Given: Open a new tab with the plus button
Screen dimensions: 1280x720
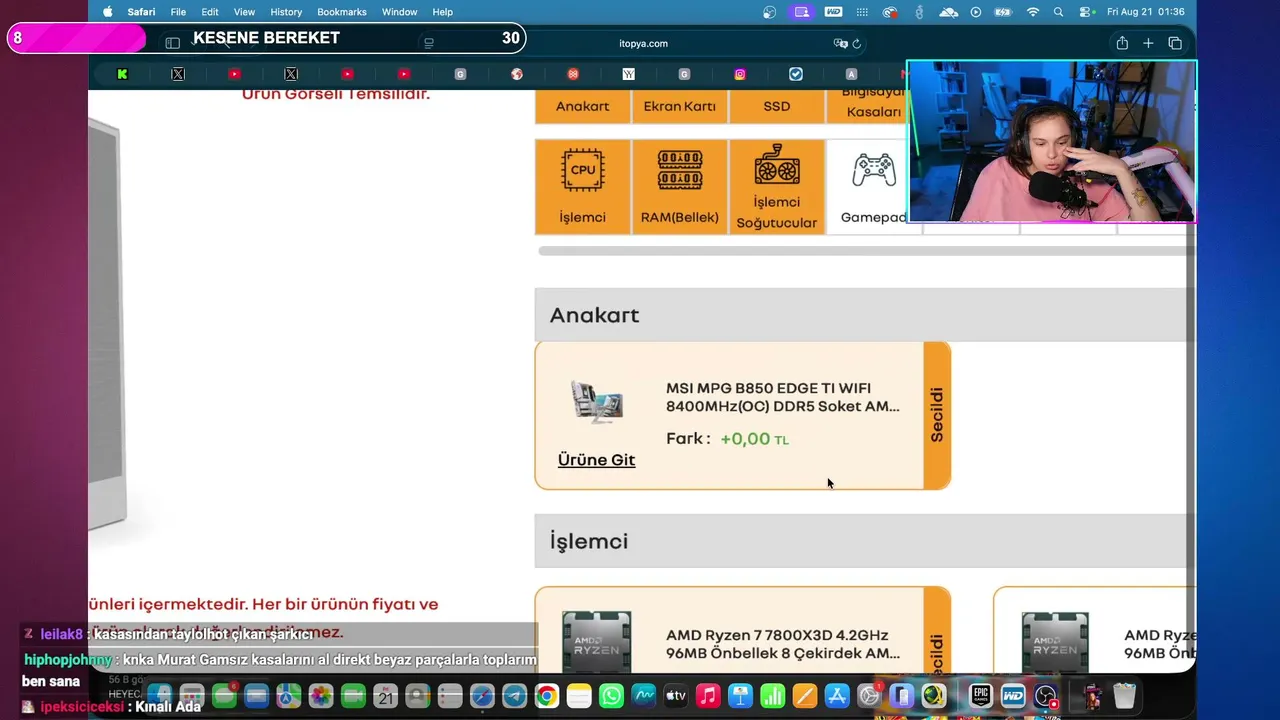Looking at the screenshot, I should [x=1148, y=43].
